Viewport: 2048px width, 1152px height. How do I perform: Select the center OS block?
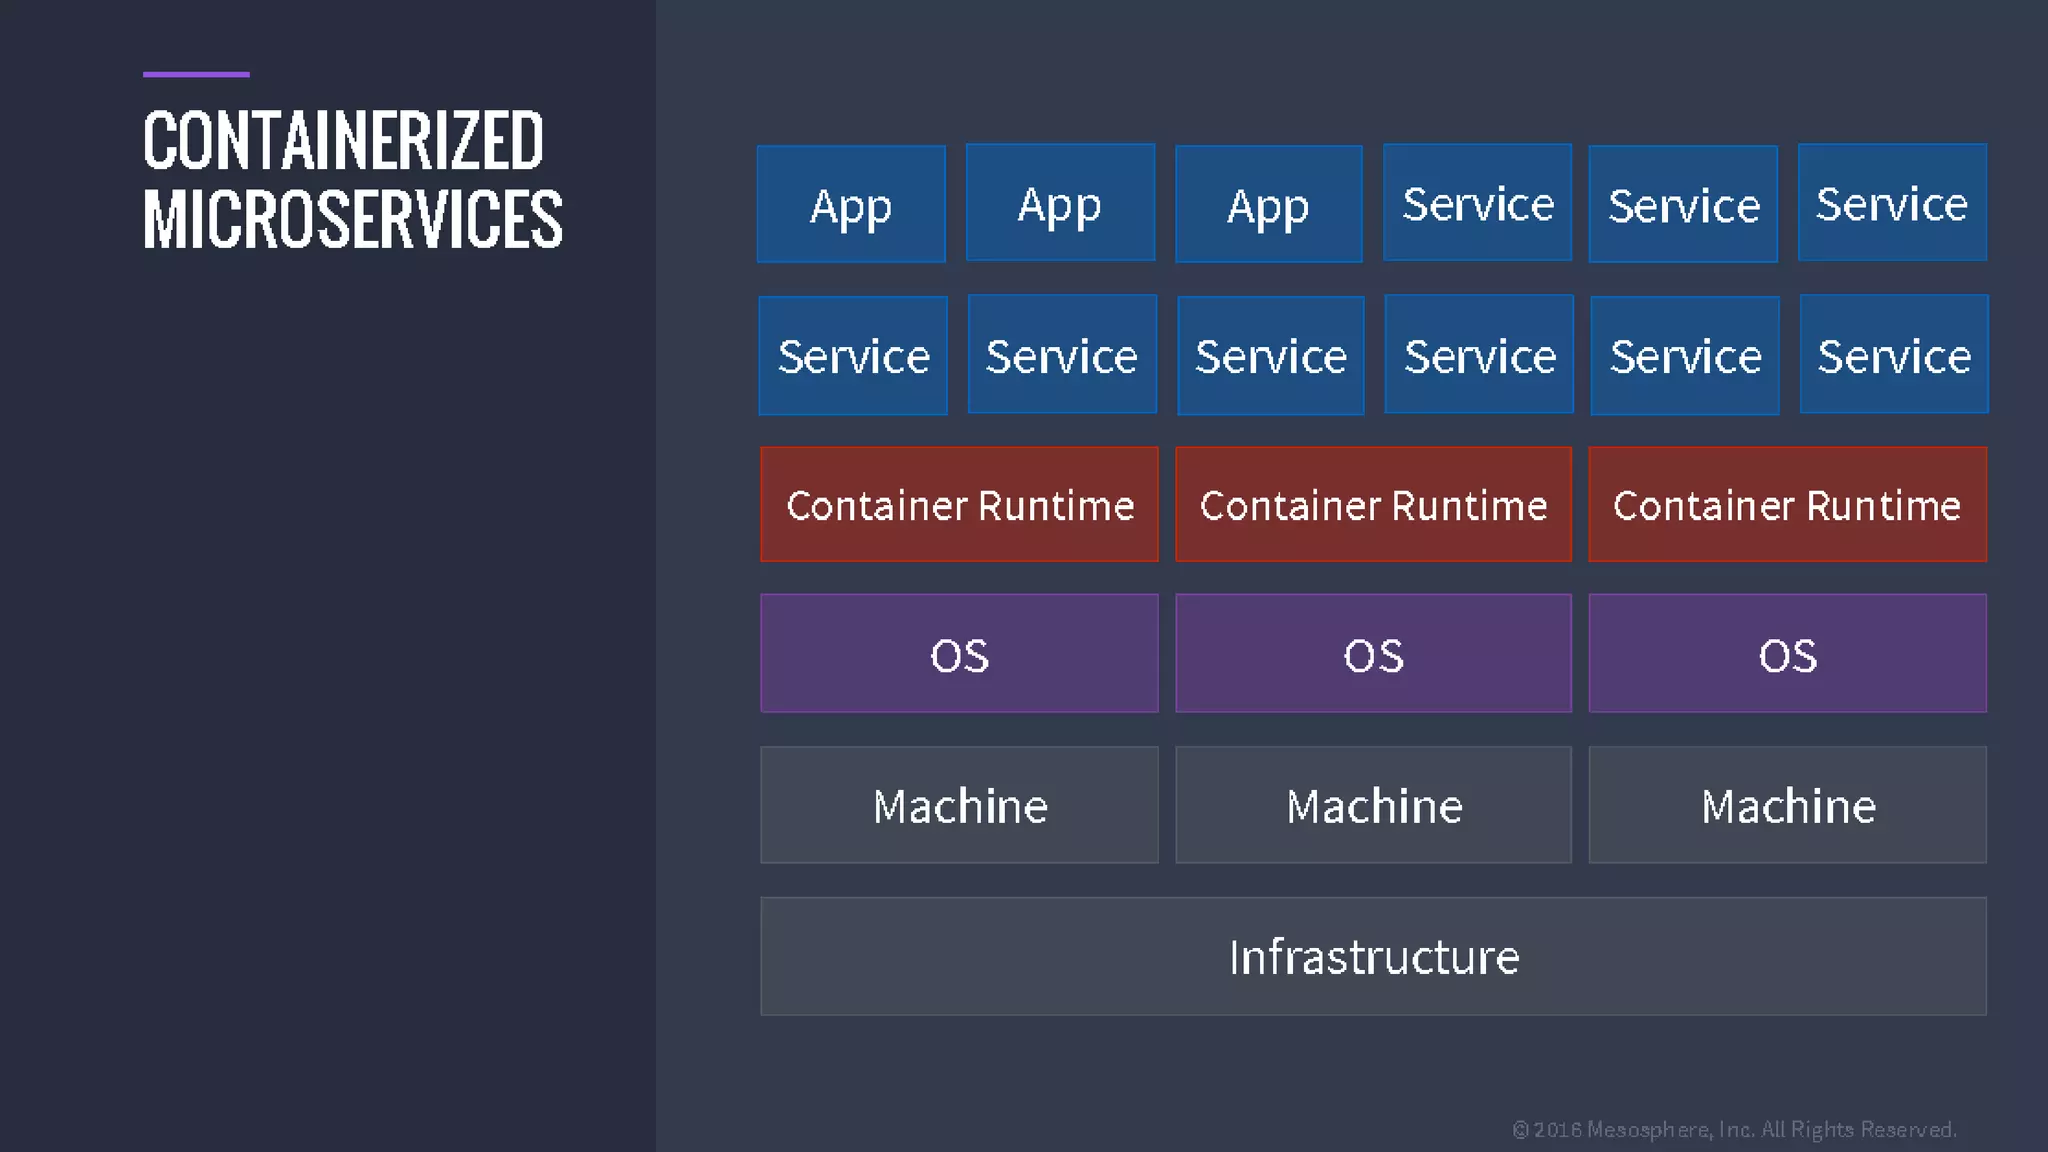[x=1373, y=654]
